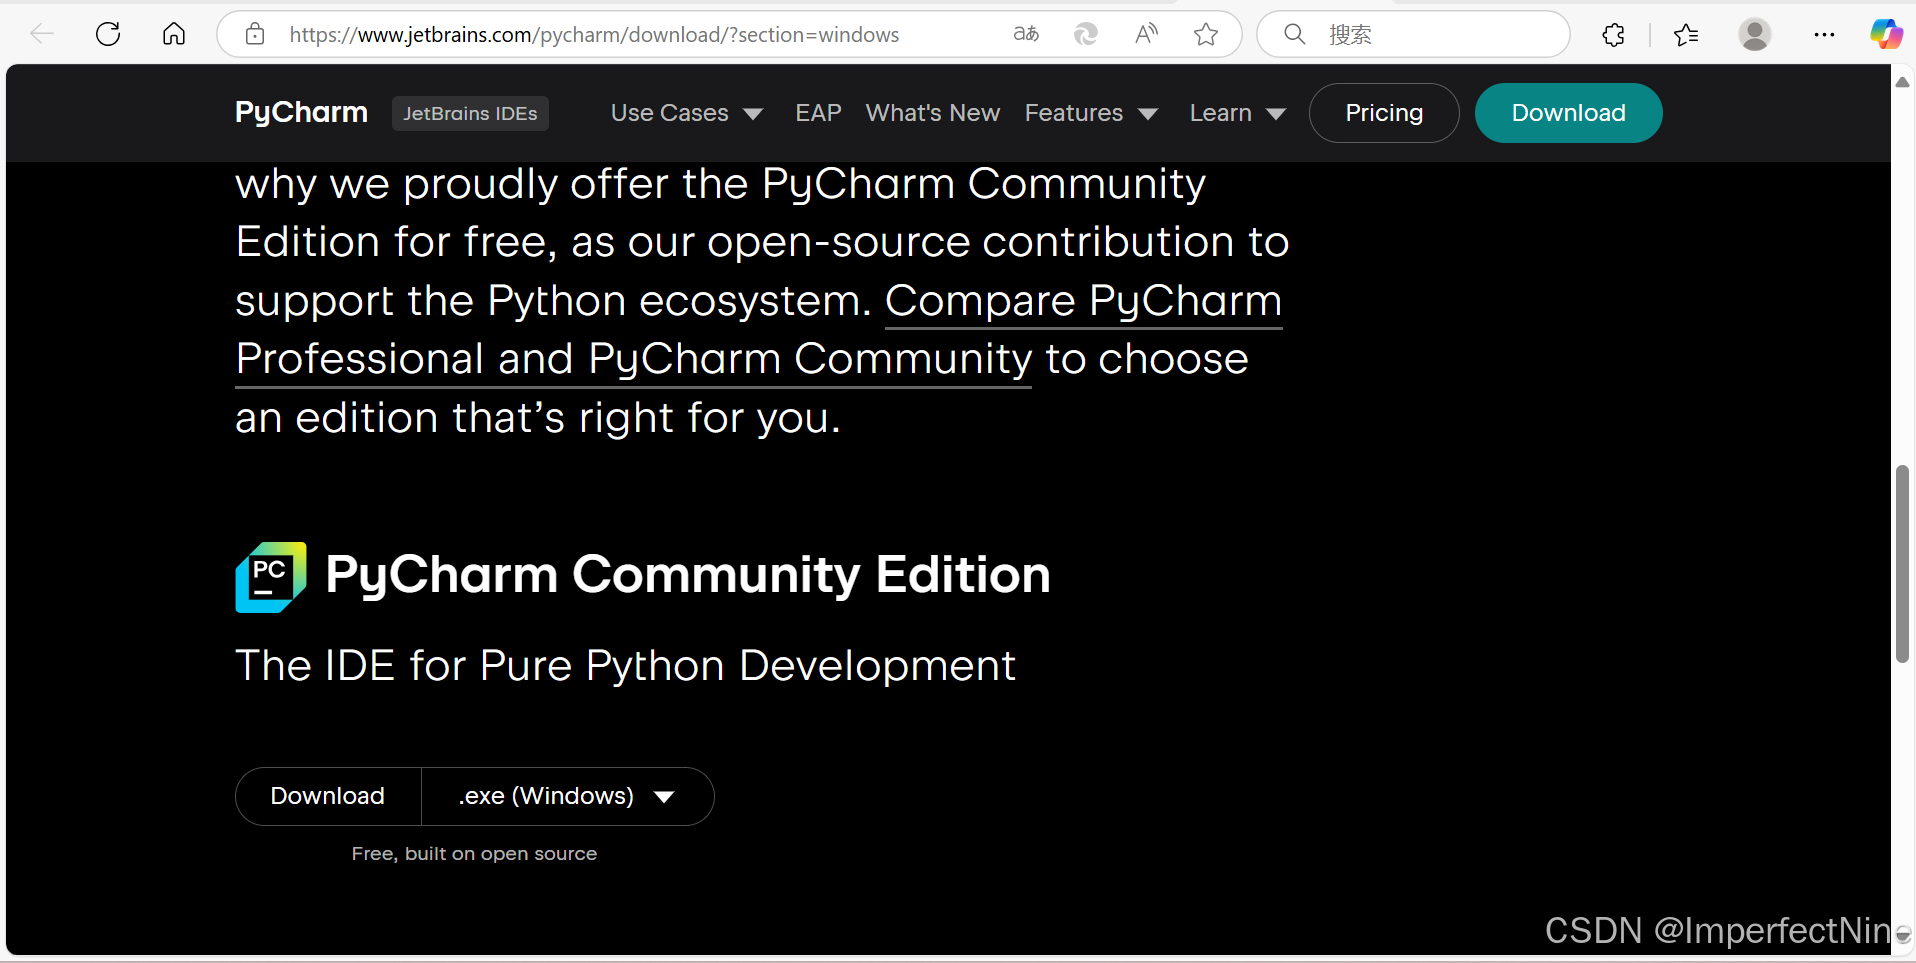Screen dimensions: 1916x963
Task: Click the vertical scrollbar thumb
Action: [1902, 563]
